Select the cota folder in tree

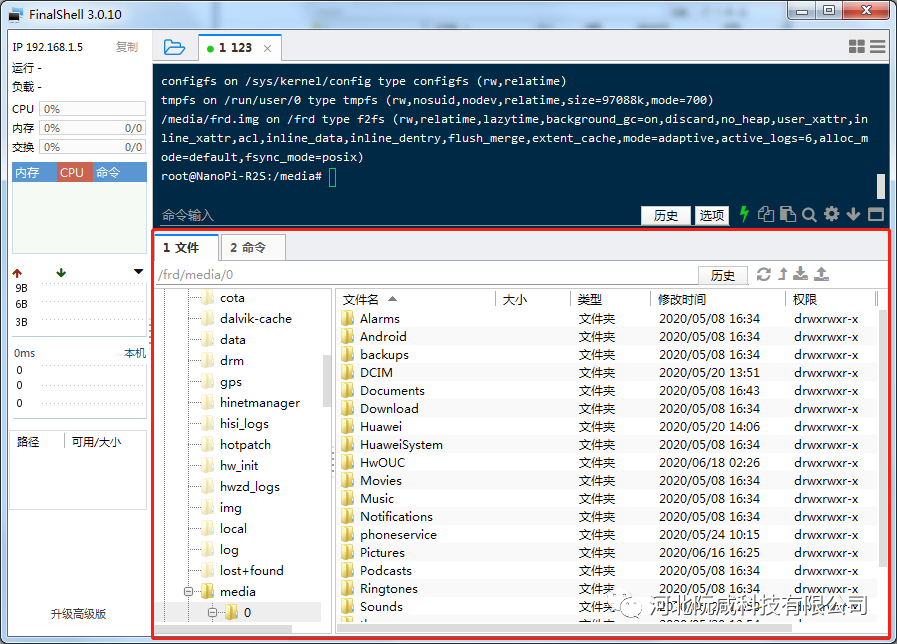click(232, 297)
